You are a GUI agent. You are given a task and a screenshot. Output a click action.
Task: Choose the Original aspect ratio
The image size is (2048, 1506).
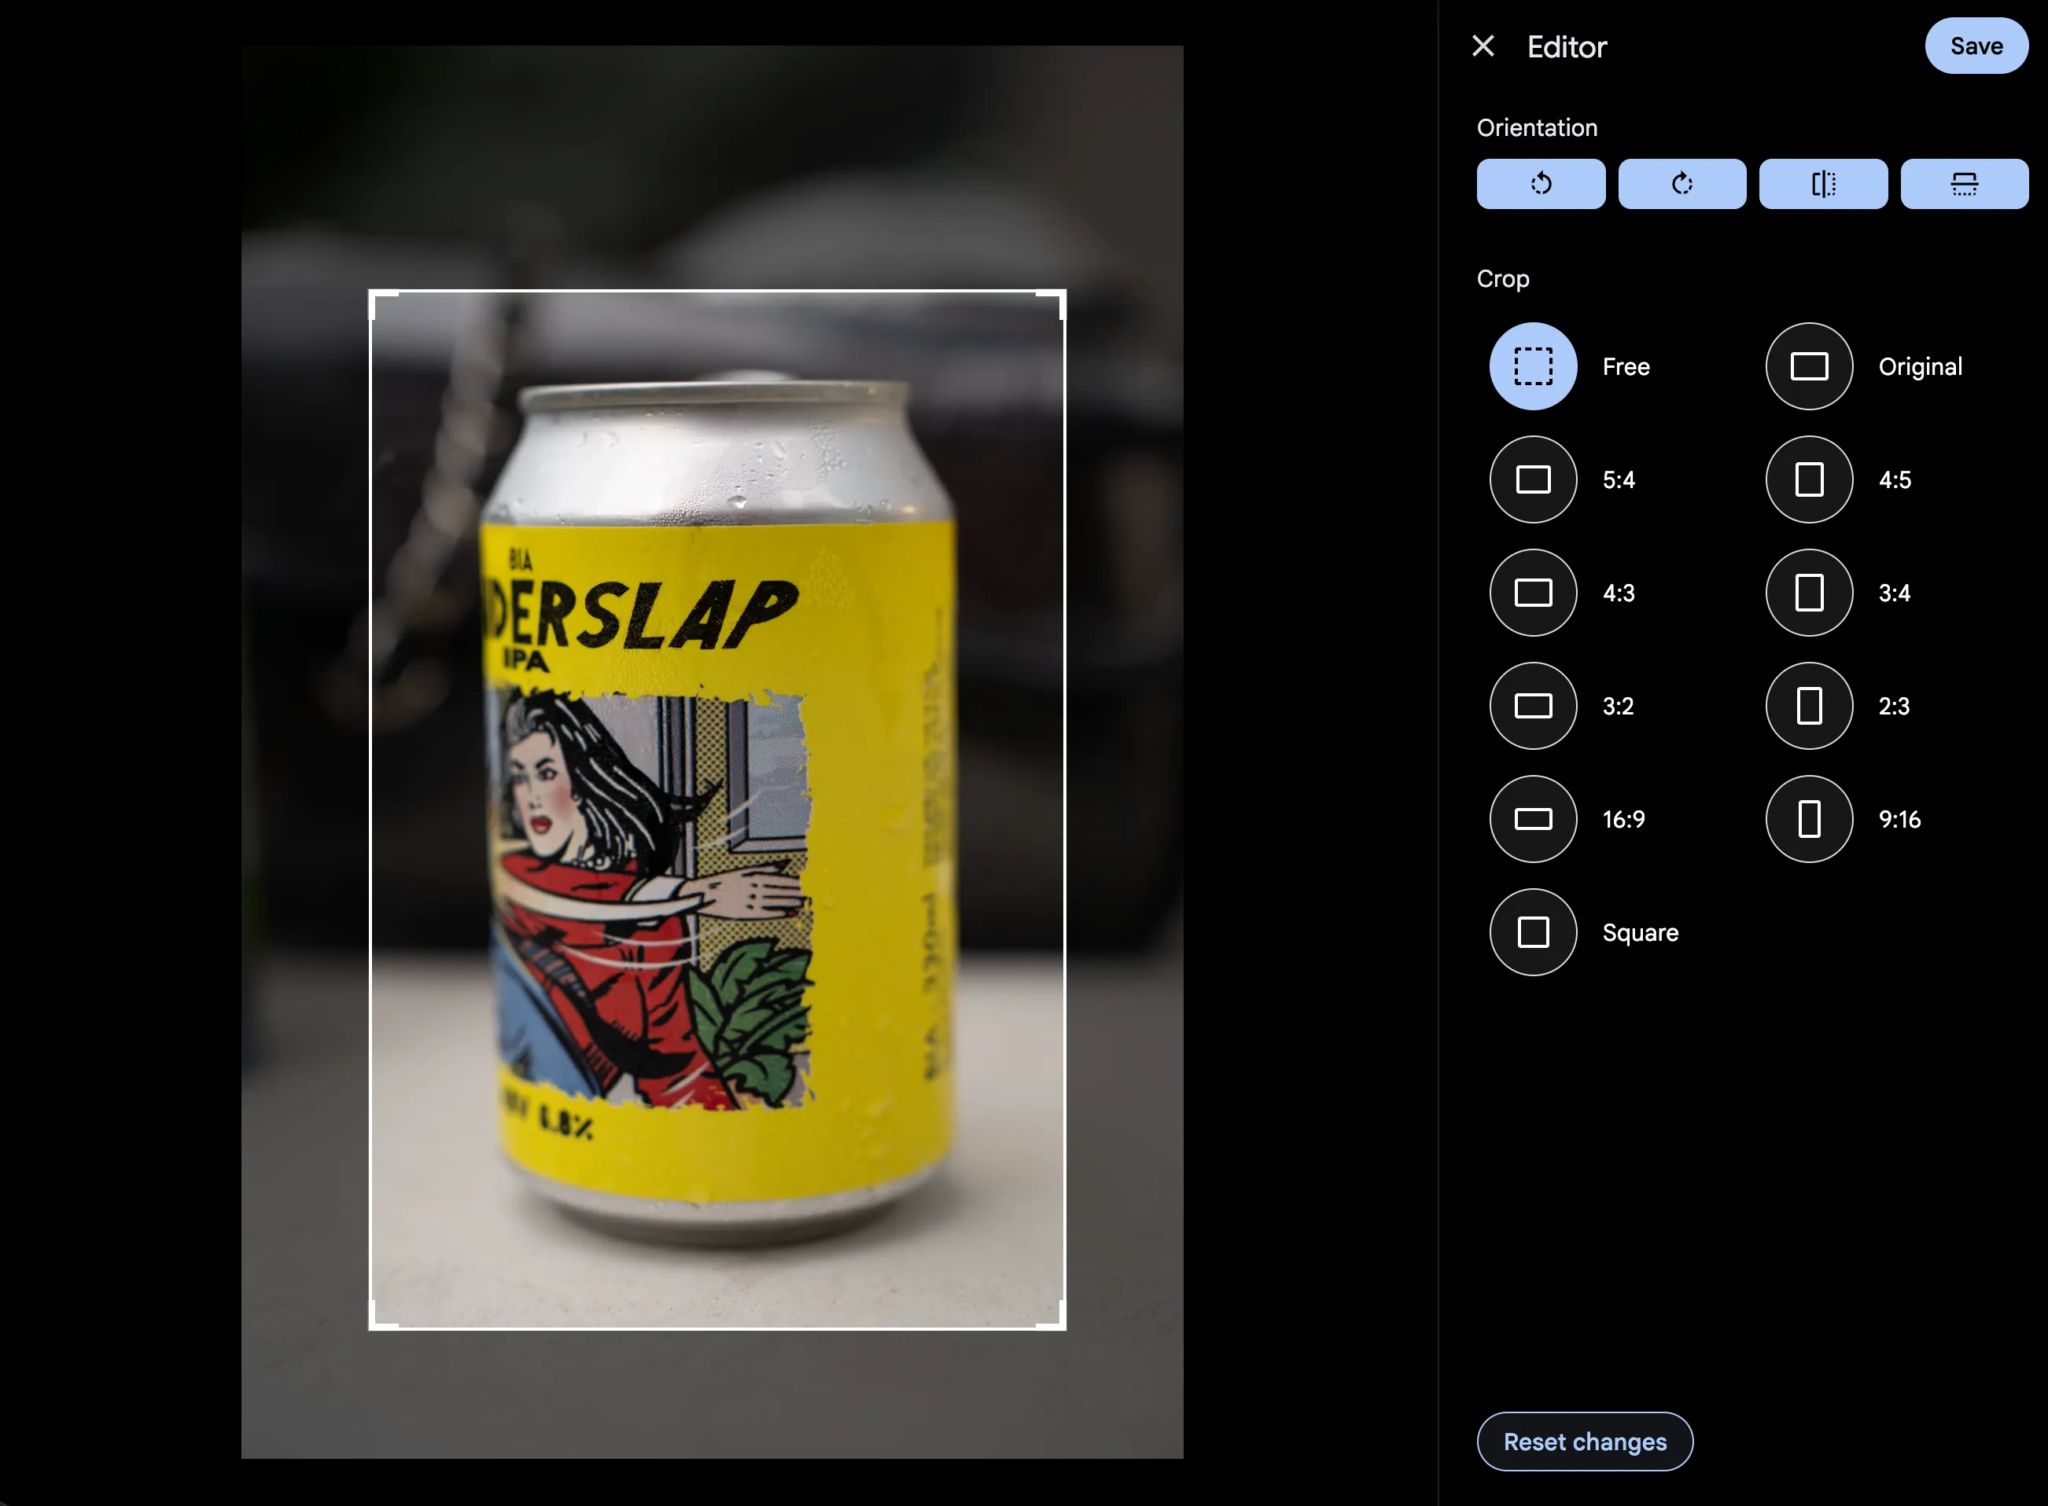[x=1808, y=366]
